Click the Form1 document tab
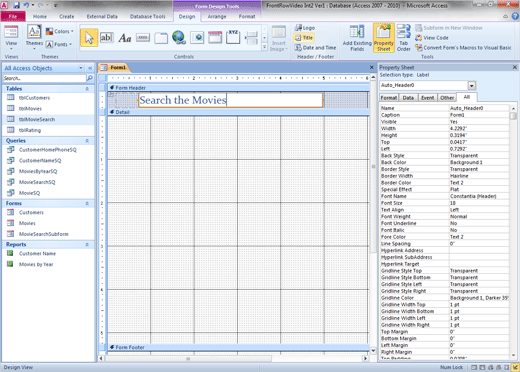Image resolution: width=520 pixels, height=372 pixels. (x=114, y=67)
